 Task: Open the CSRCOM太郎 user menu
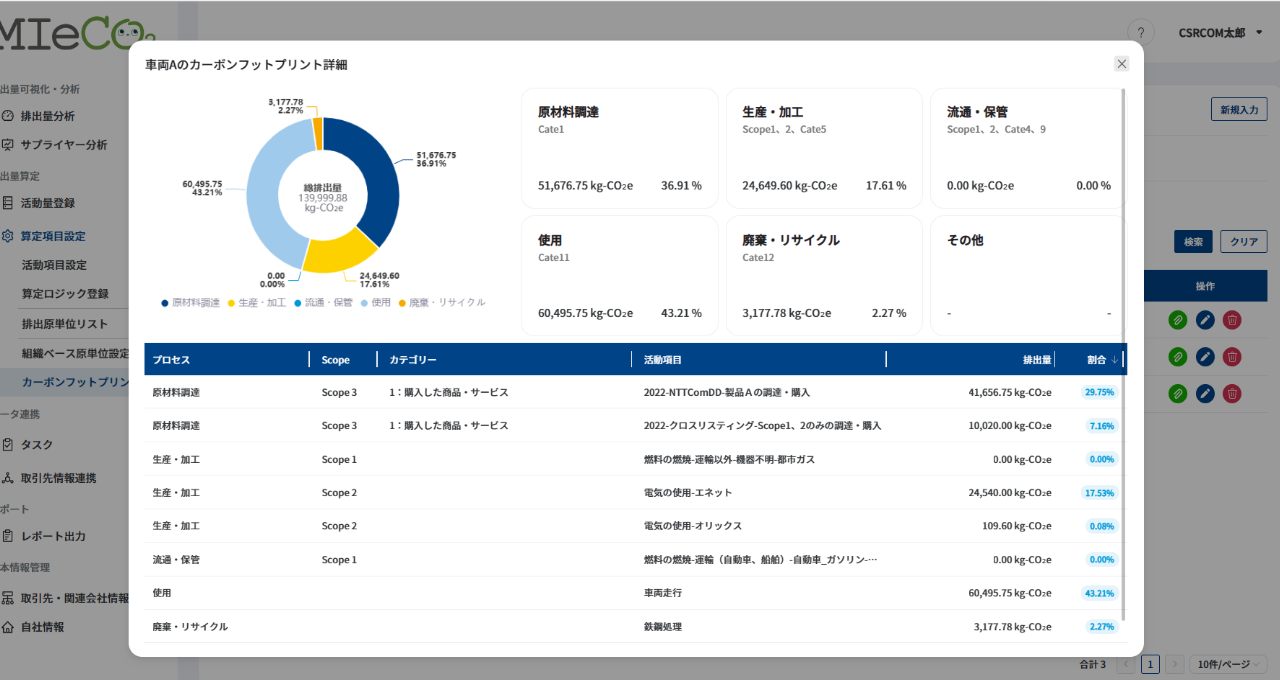(x=1220, y=33)
